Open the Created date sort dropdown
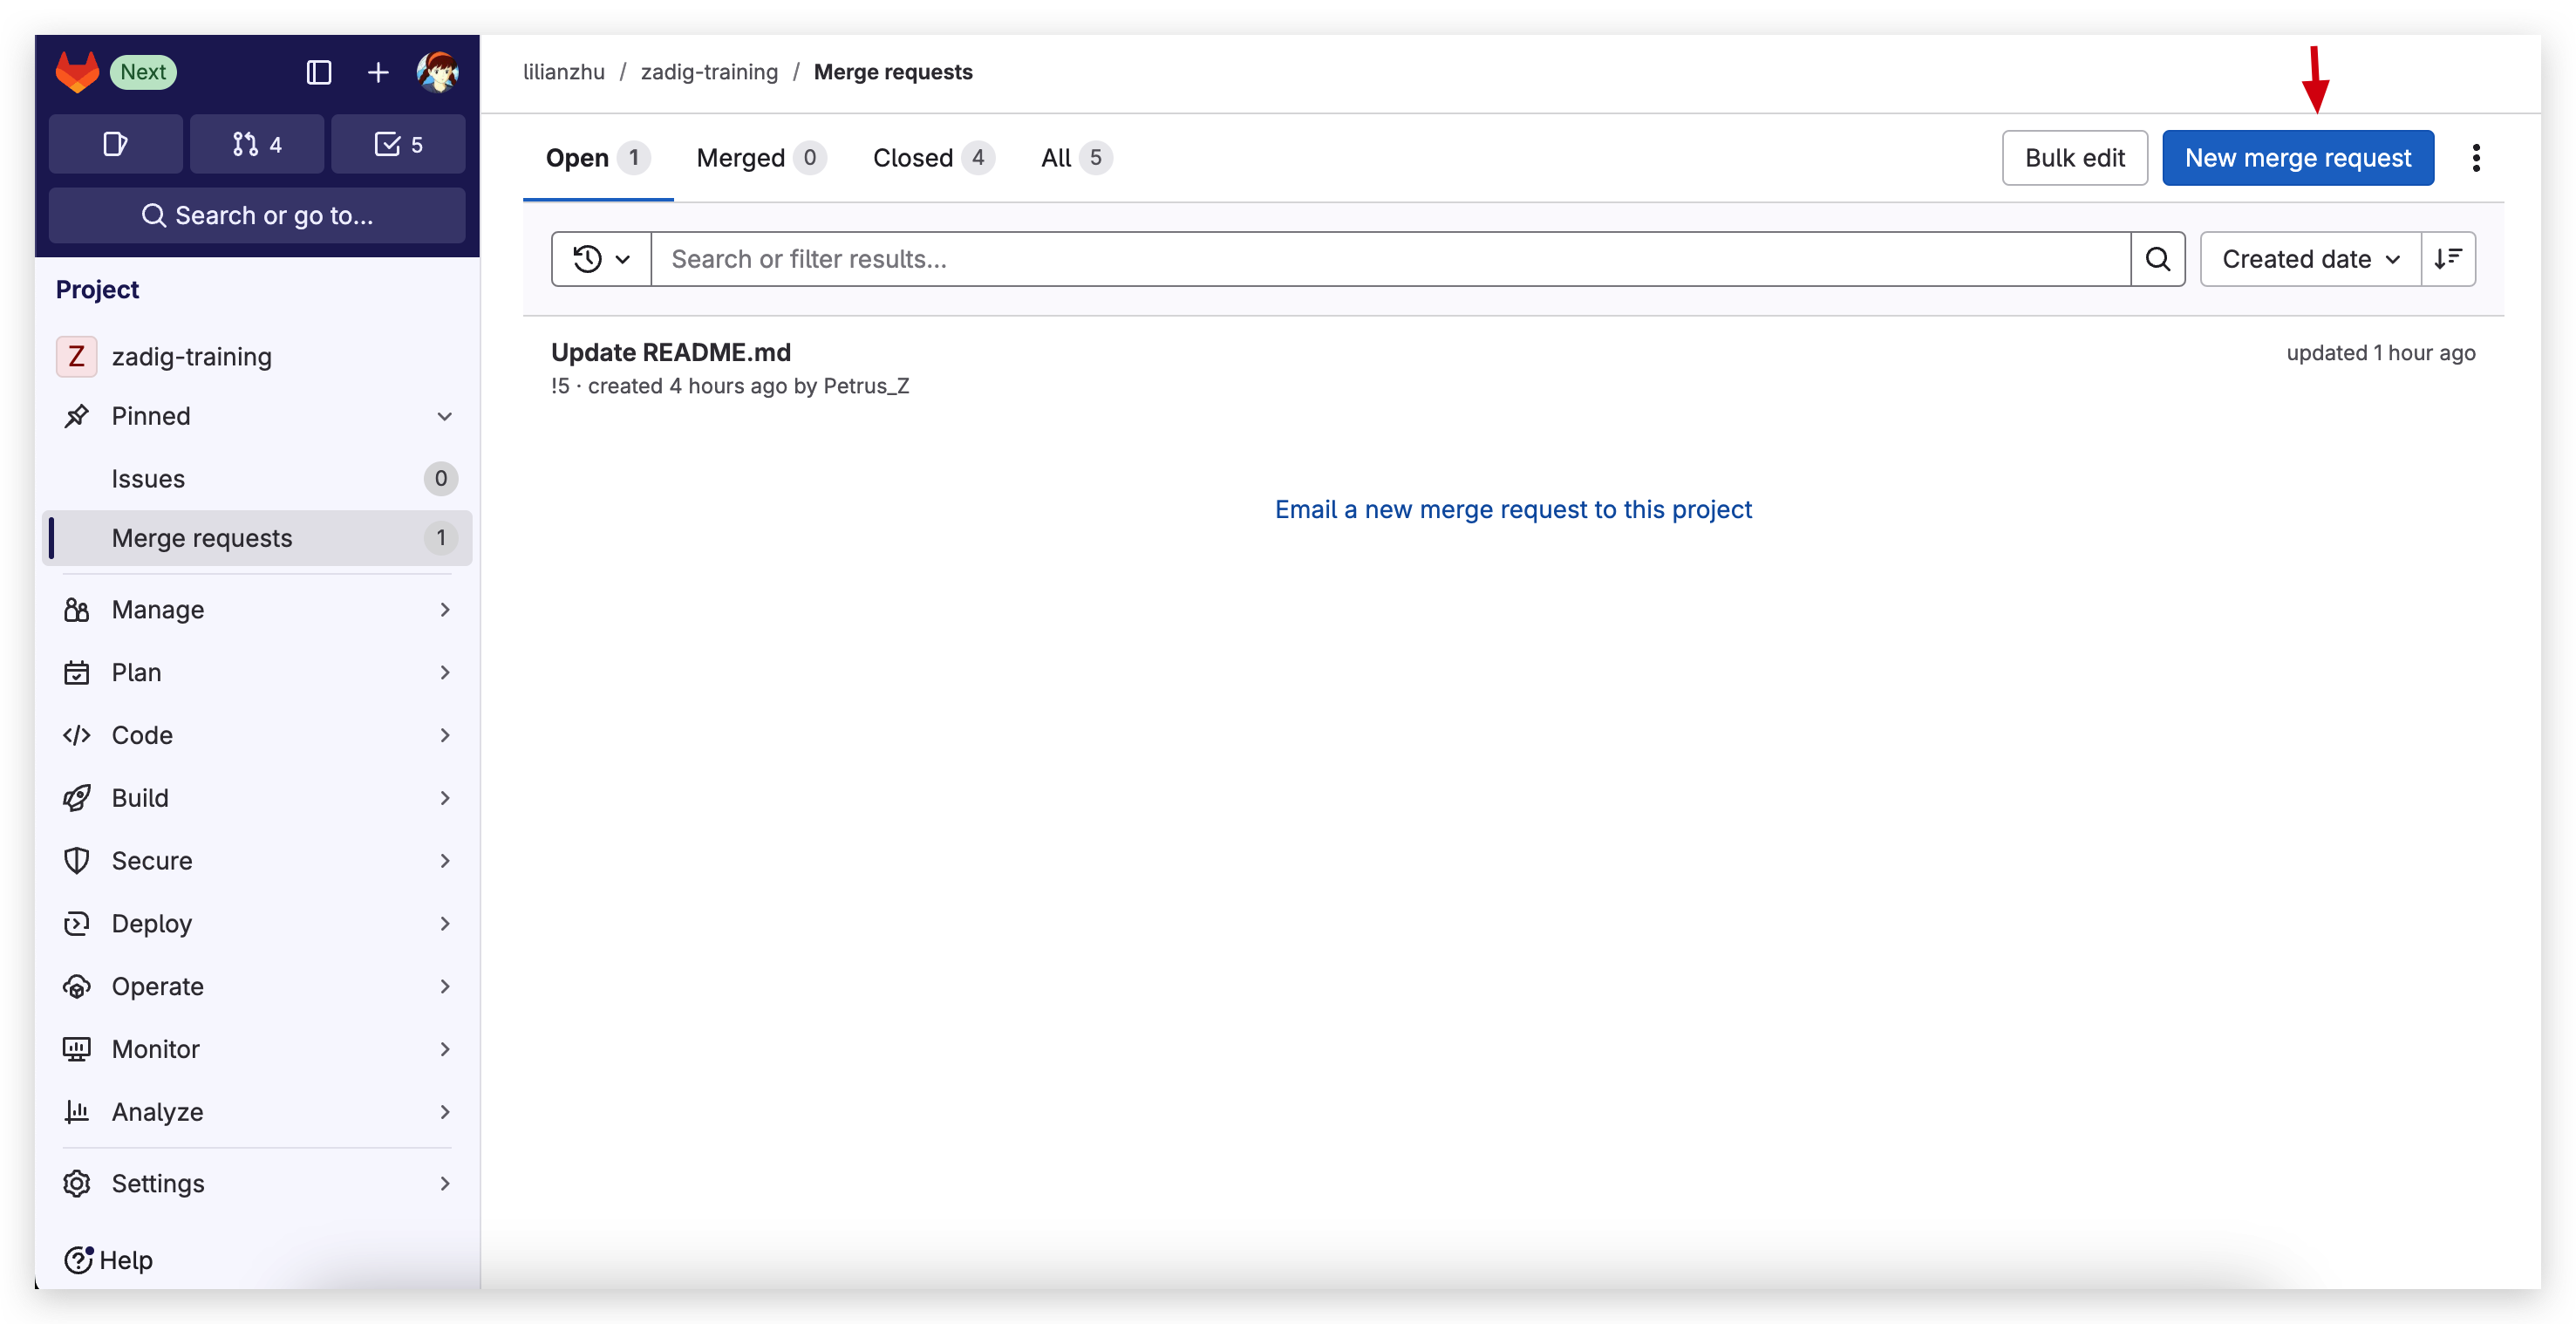Image resolution: width=2576 pixels, height=1324 pixels. coord(2311,260)
